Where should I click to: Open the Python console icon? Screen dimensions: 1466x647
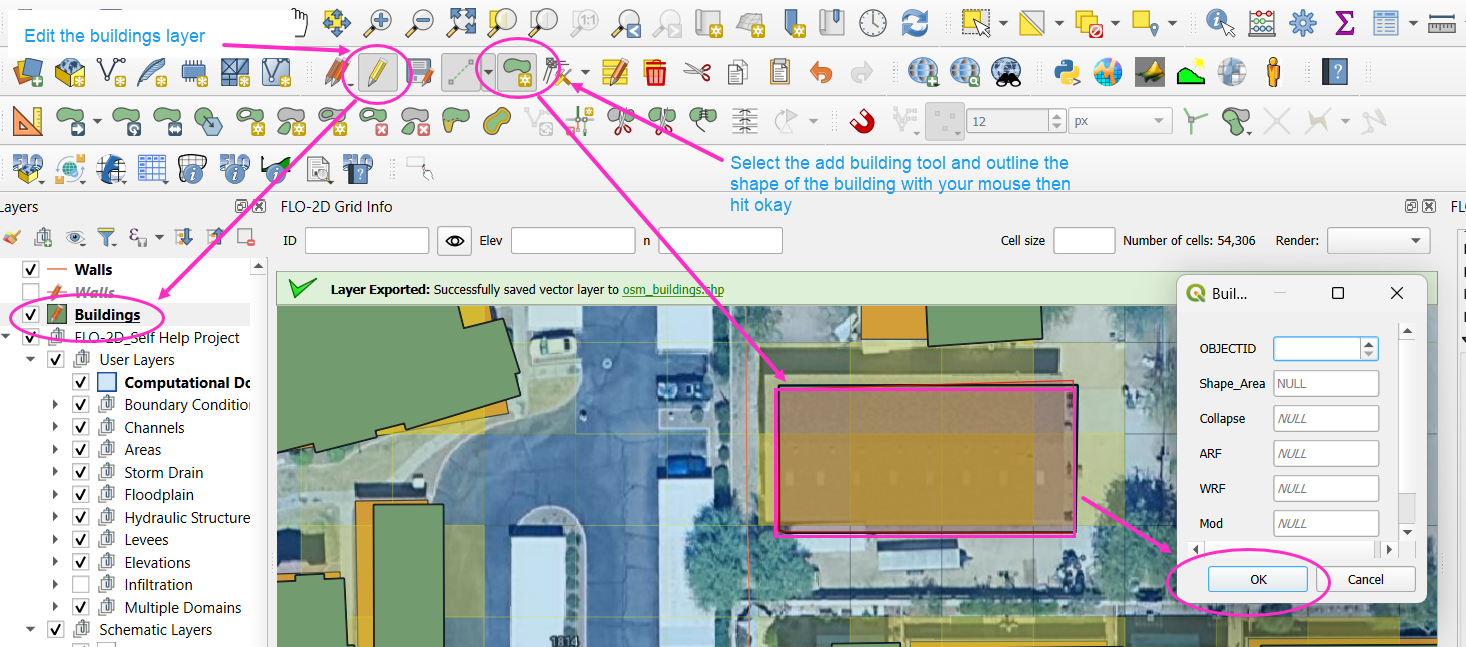pos(1066,72)
